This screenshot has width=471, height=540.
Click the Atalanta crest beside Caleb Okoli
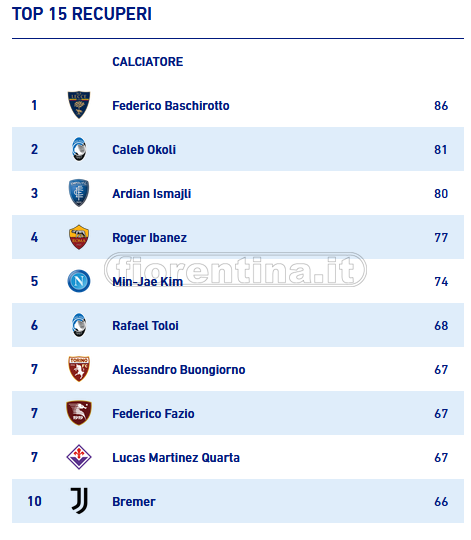(x=79, y=149)
